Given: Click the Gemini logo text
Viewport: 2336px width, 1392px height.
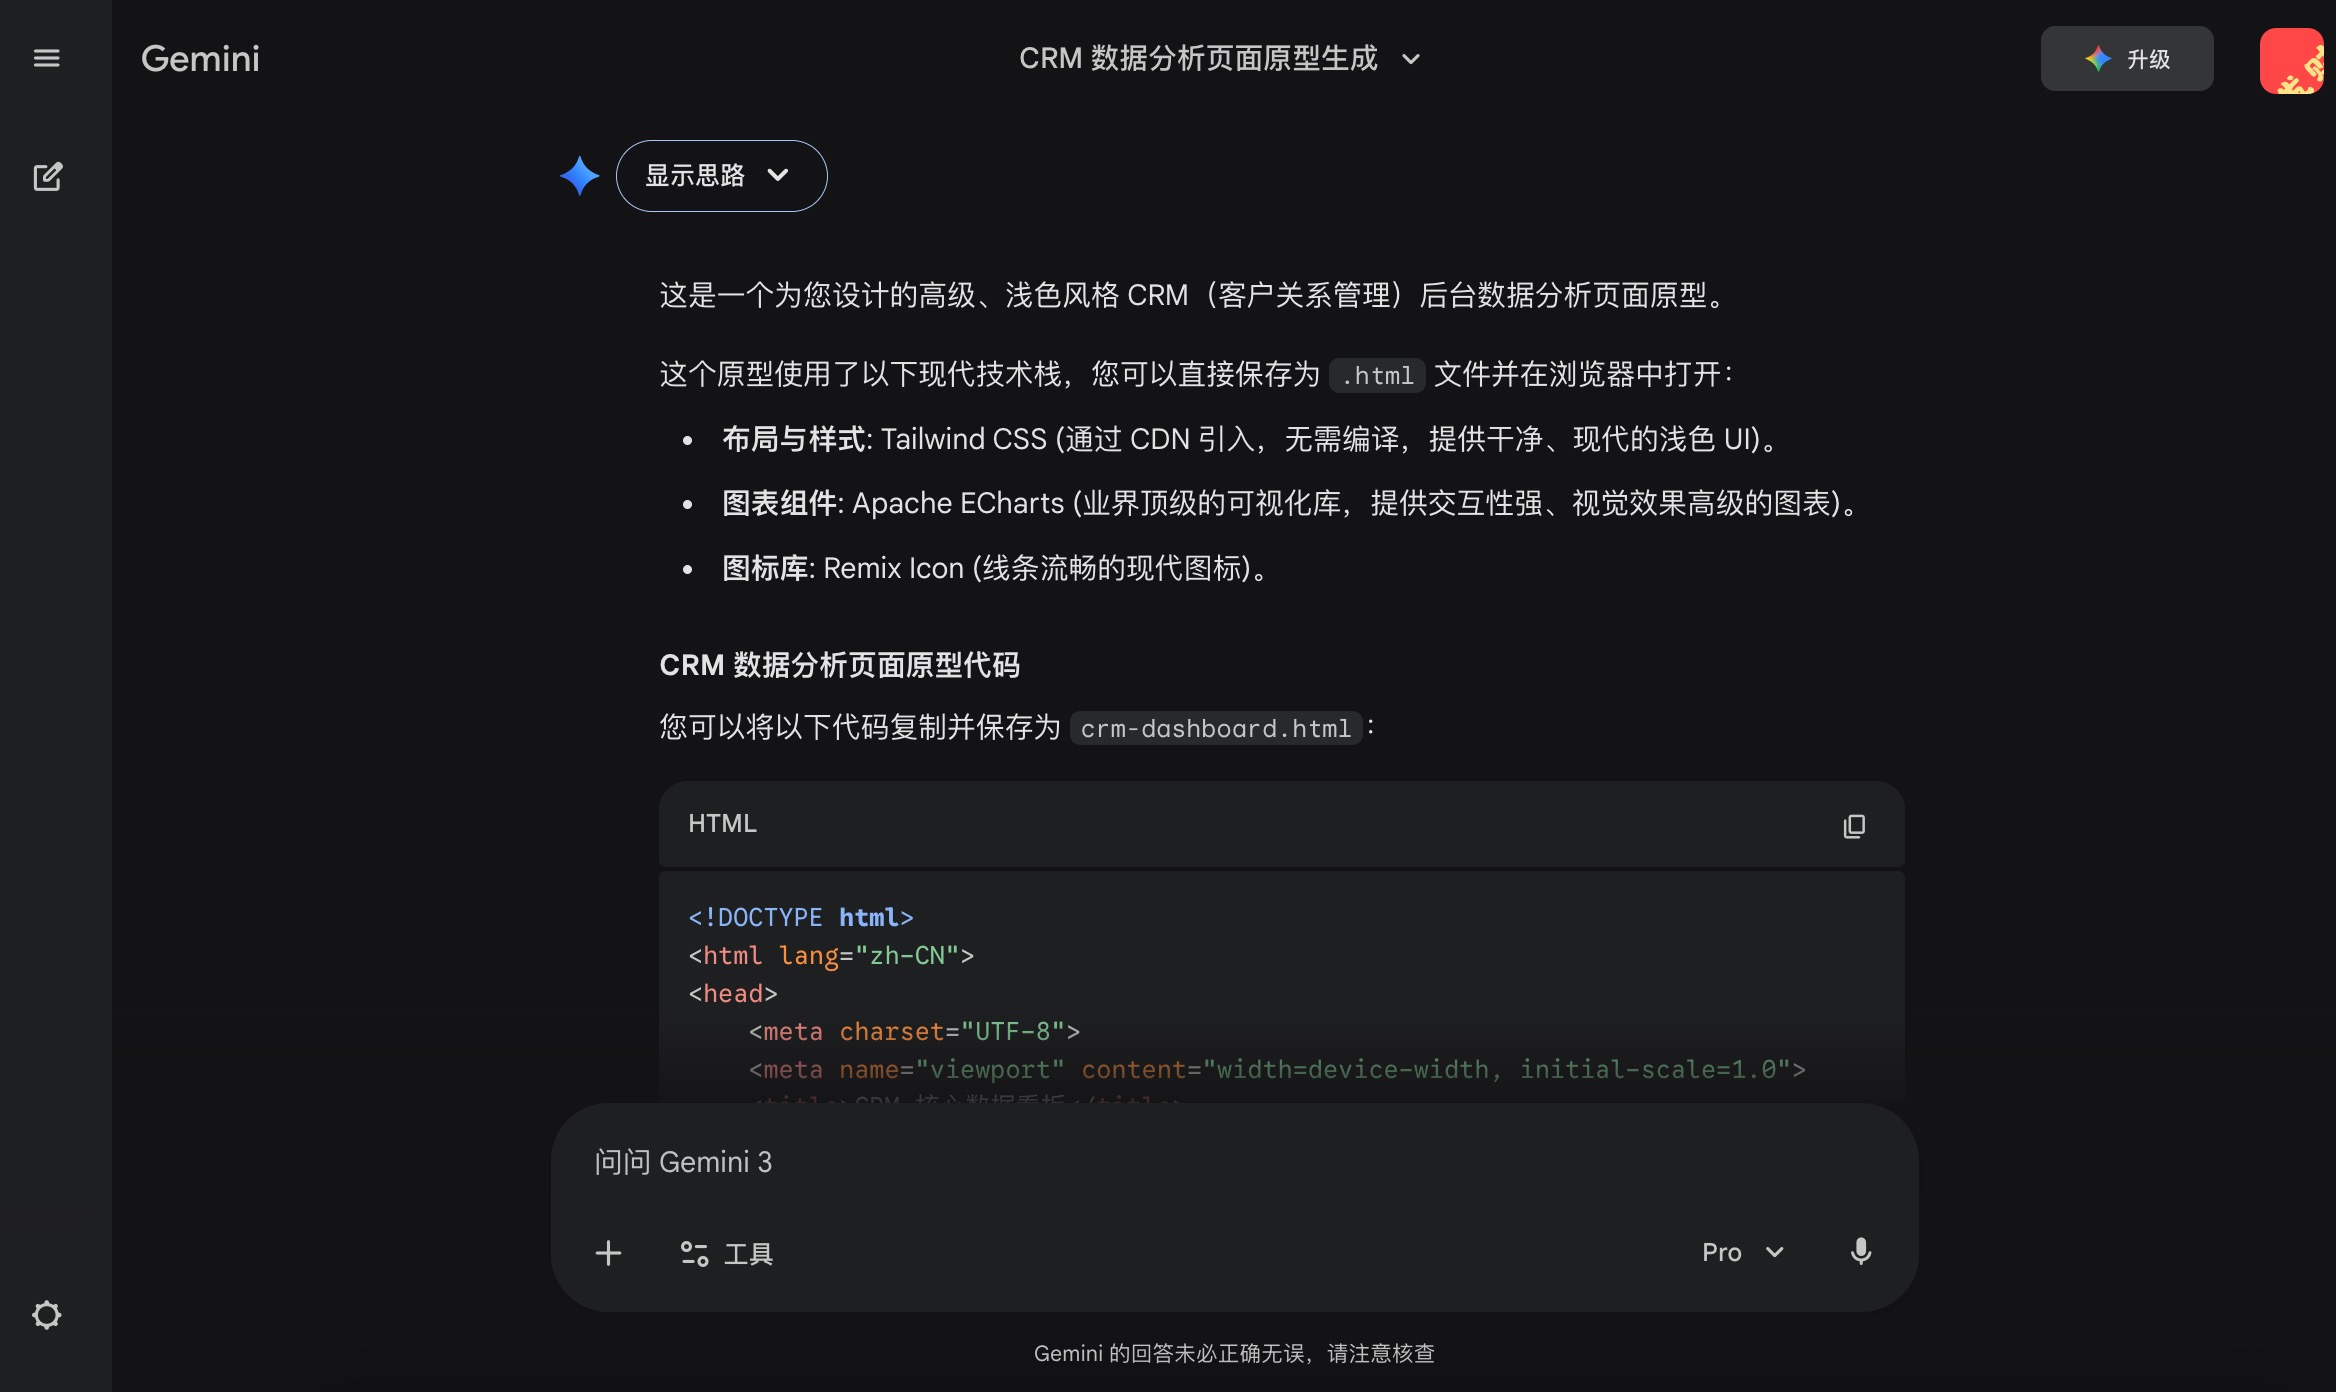Looking at the screenshot, I should tap(200, 59).
